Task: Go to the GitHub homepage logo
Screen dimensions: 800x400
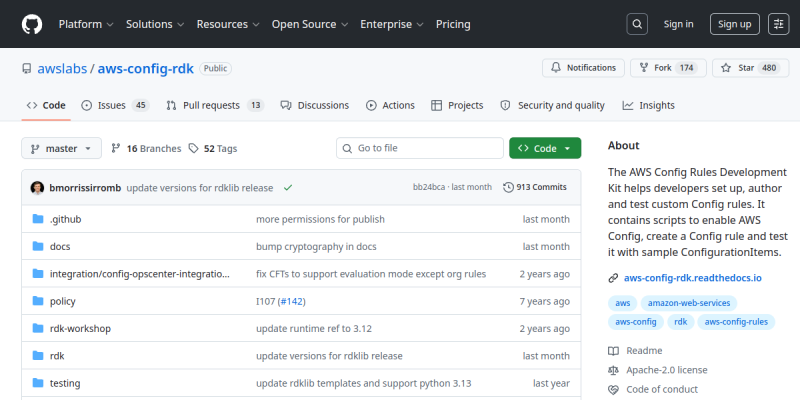Action: (x=32, y=24)
